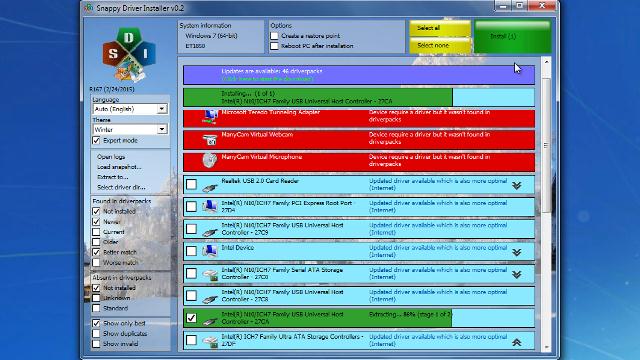640x360 pixels.
Task: Click the green Install (1) button
Action: 513,37
